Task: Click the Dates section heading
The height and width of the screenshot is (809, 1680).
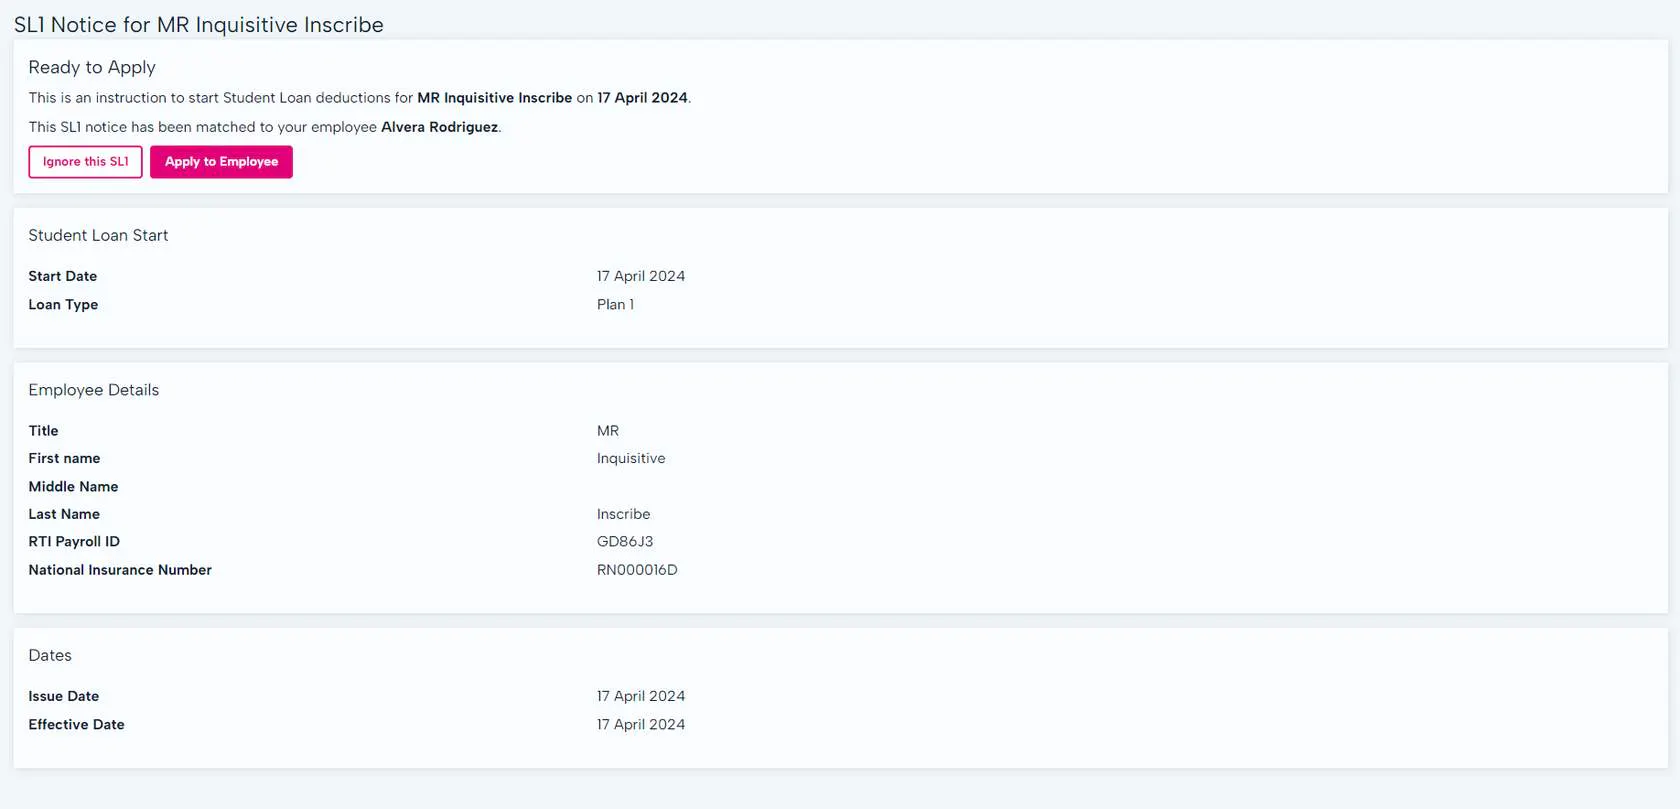Action: [x=50, y=655]
